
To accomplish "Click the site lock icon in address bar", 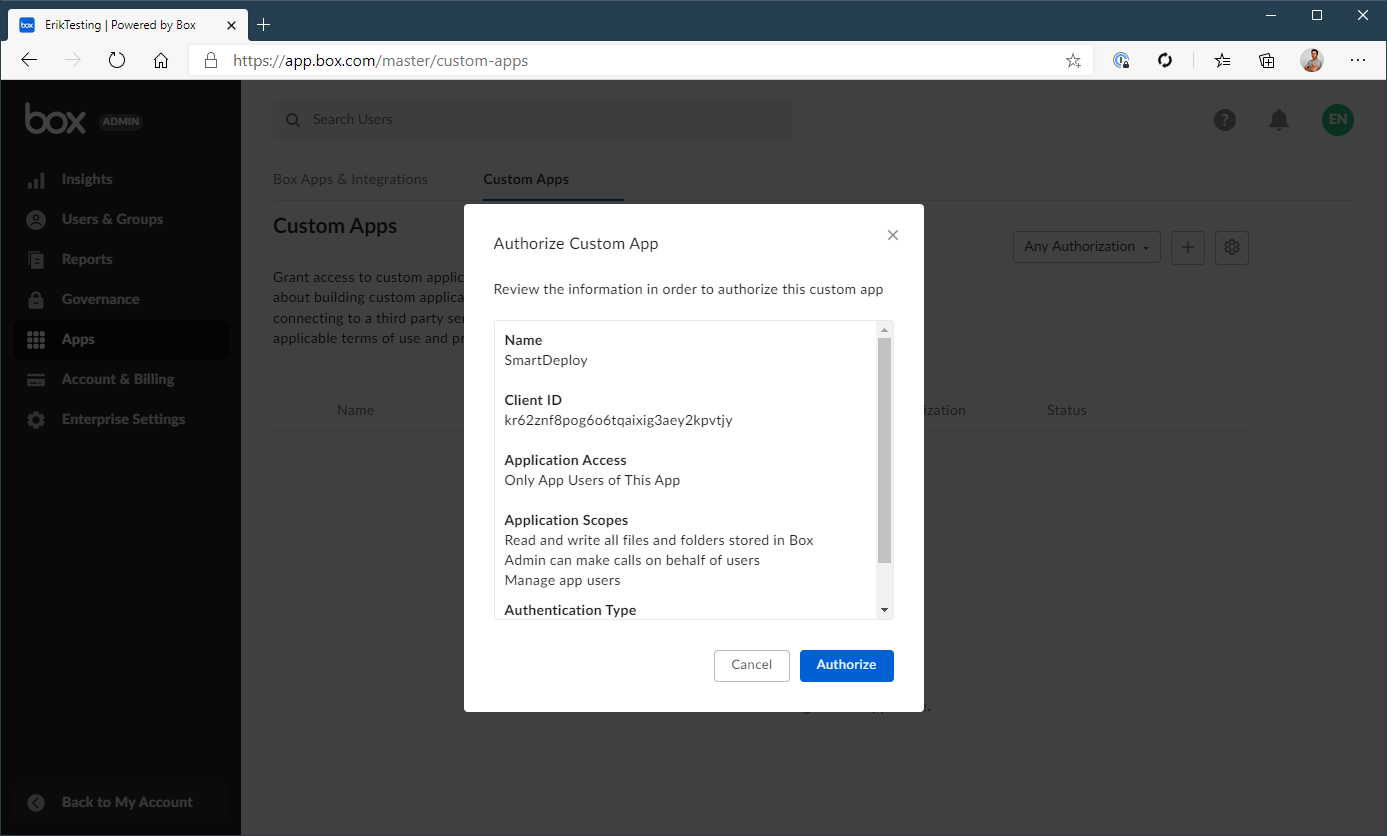I will coord(211,60).
